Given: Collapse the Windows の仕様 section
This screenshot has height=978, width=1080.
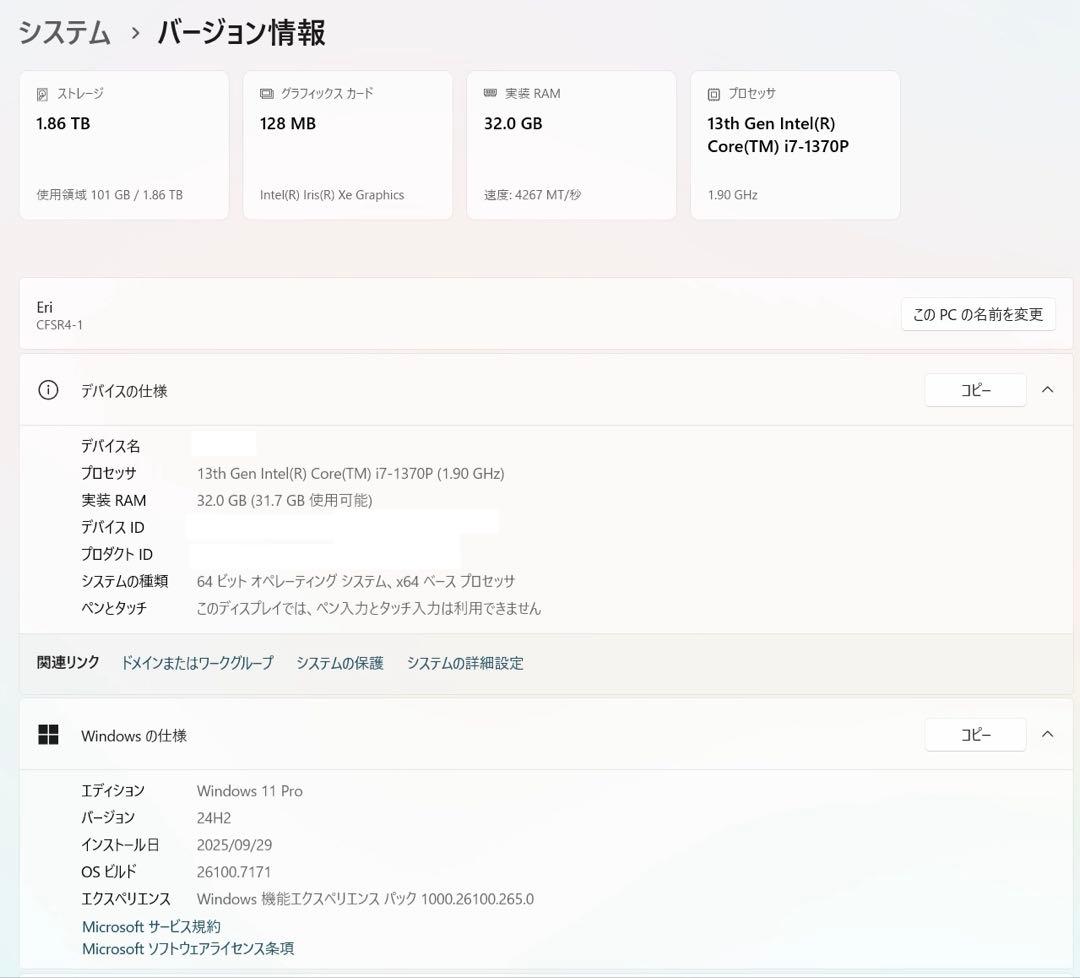Looking at the screenshot, I should pyautogui.click(x=1048, y=734).
